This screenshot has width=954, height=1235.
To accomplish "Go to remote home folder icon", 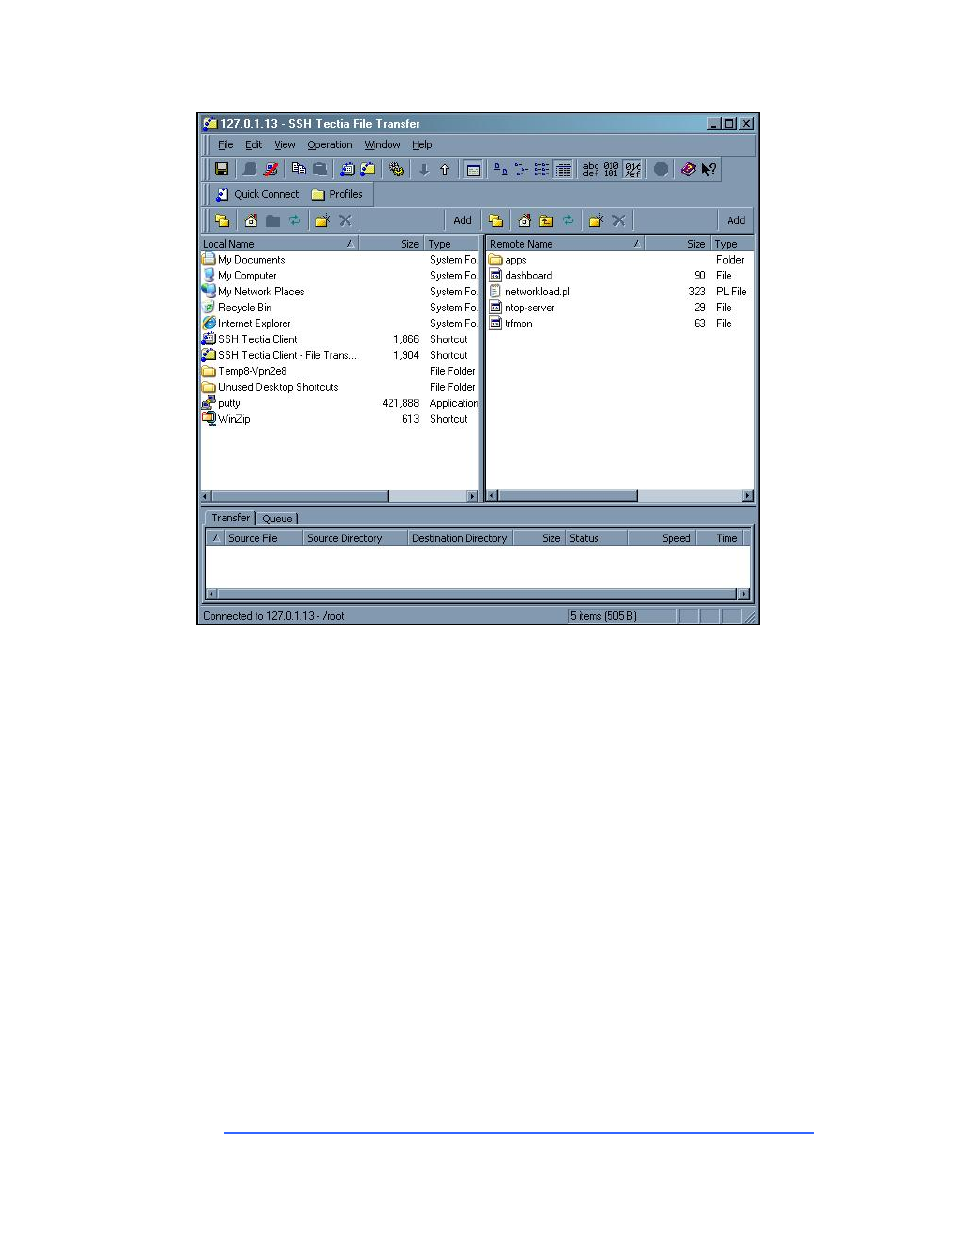I will (x=524, y=220).
